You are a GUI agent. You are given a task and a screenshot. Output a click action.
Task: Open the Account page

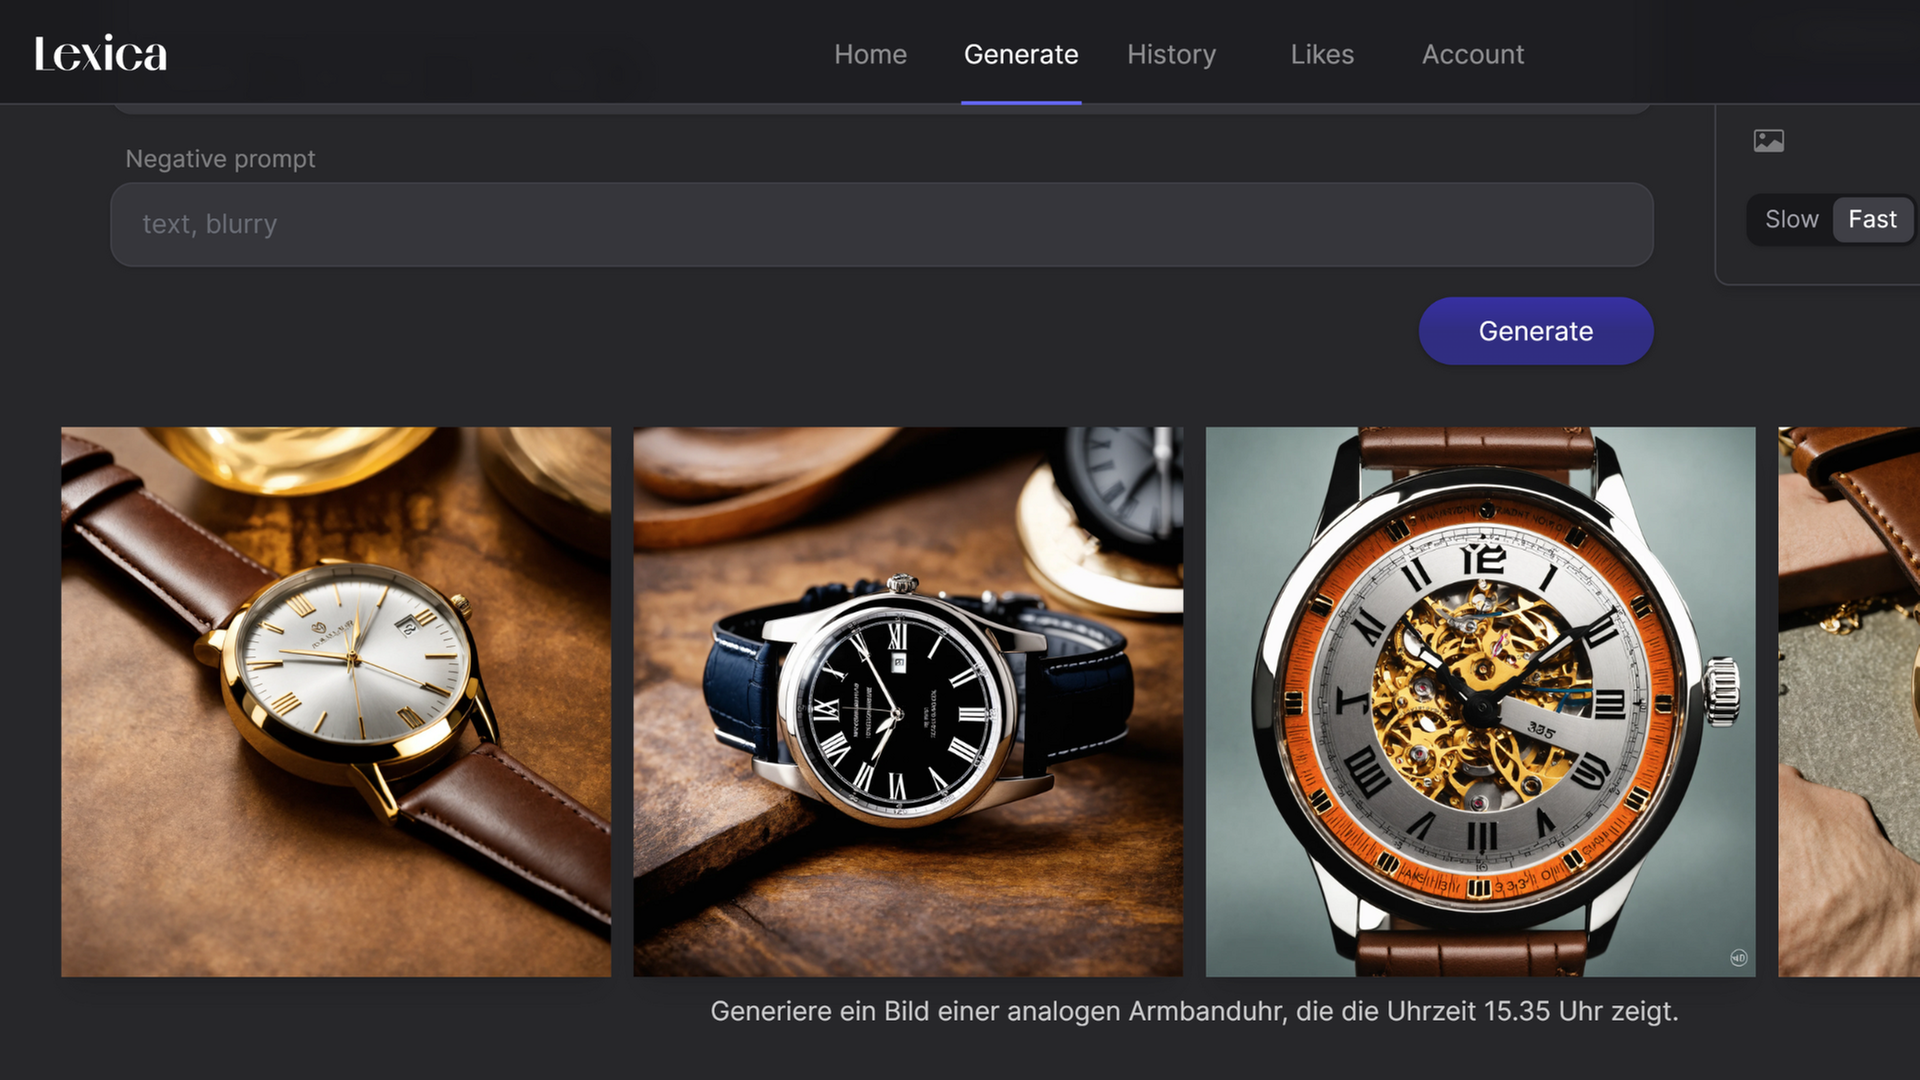pyautogui.click(x=1472, y=54)
